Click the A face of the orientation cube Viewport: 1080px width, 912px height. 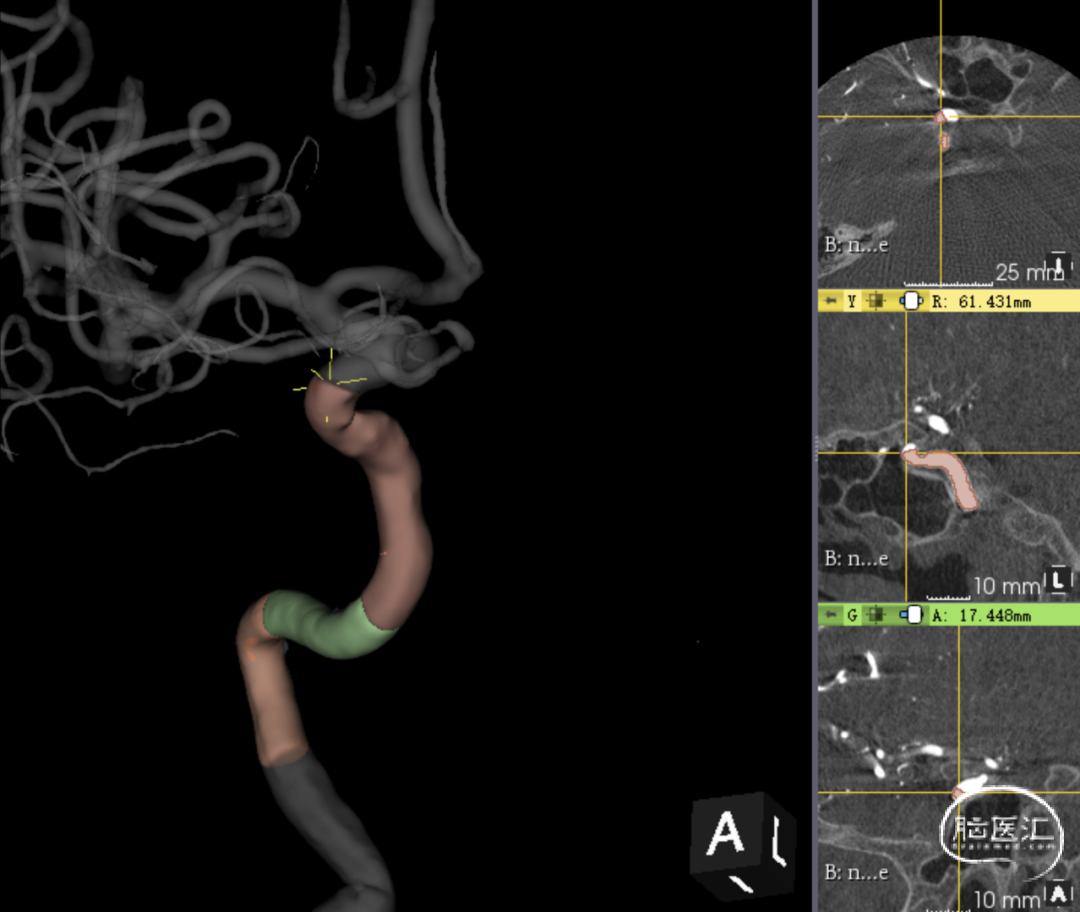pos(727,832)
